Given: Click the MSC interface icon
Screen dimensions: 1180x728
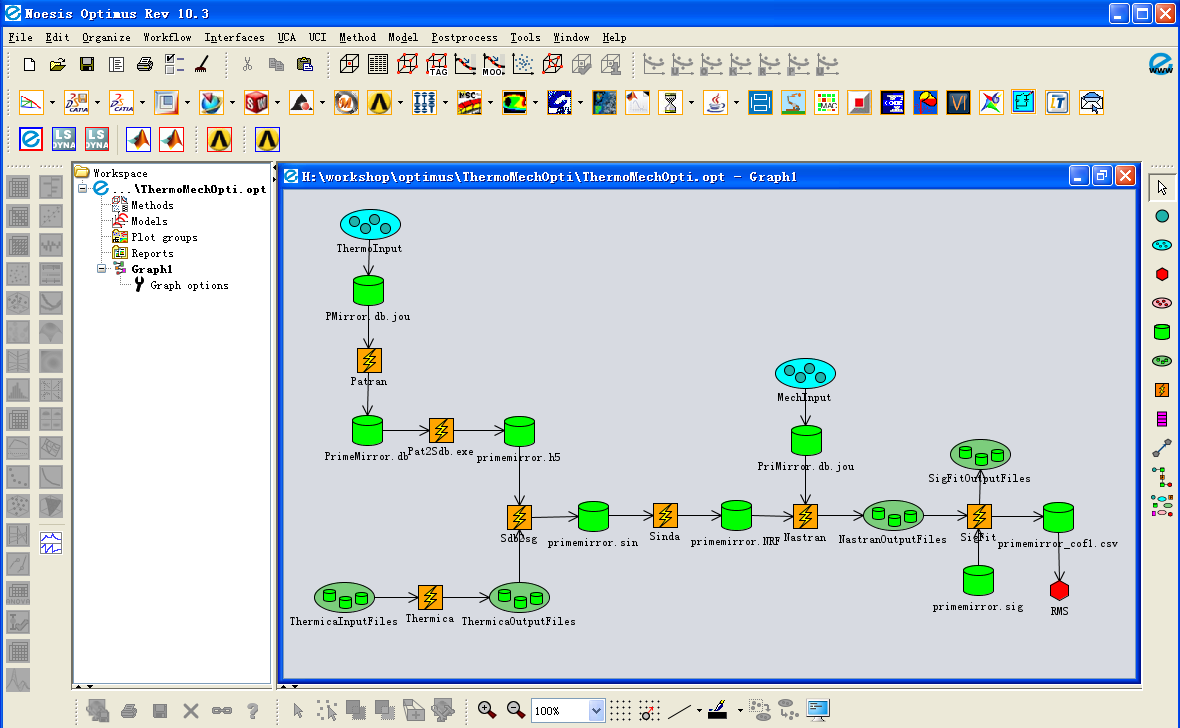Looking at the screenshot, I should [x=469, y=102].
